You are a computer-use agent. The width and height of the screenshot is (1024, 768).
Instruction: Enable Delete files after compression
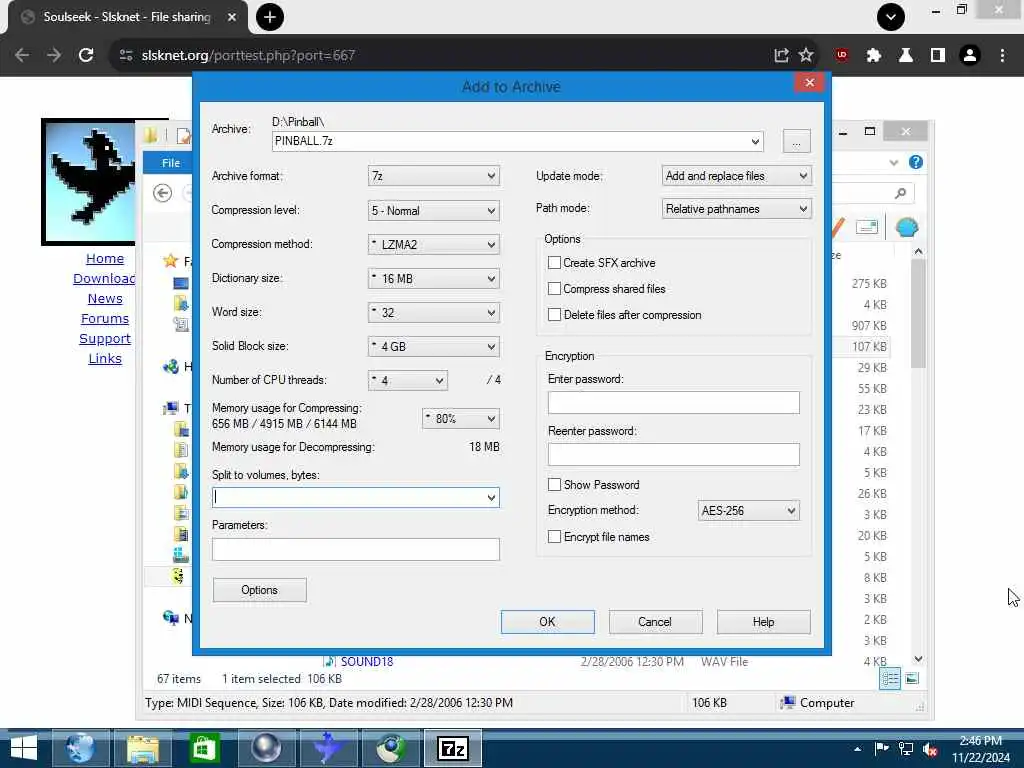[554, 315]
